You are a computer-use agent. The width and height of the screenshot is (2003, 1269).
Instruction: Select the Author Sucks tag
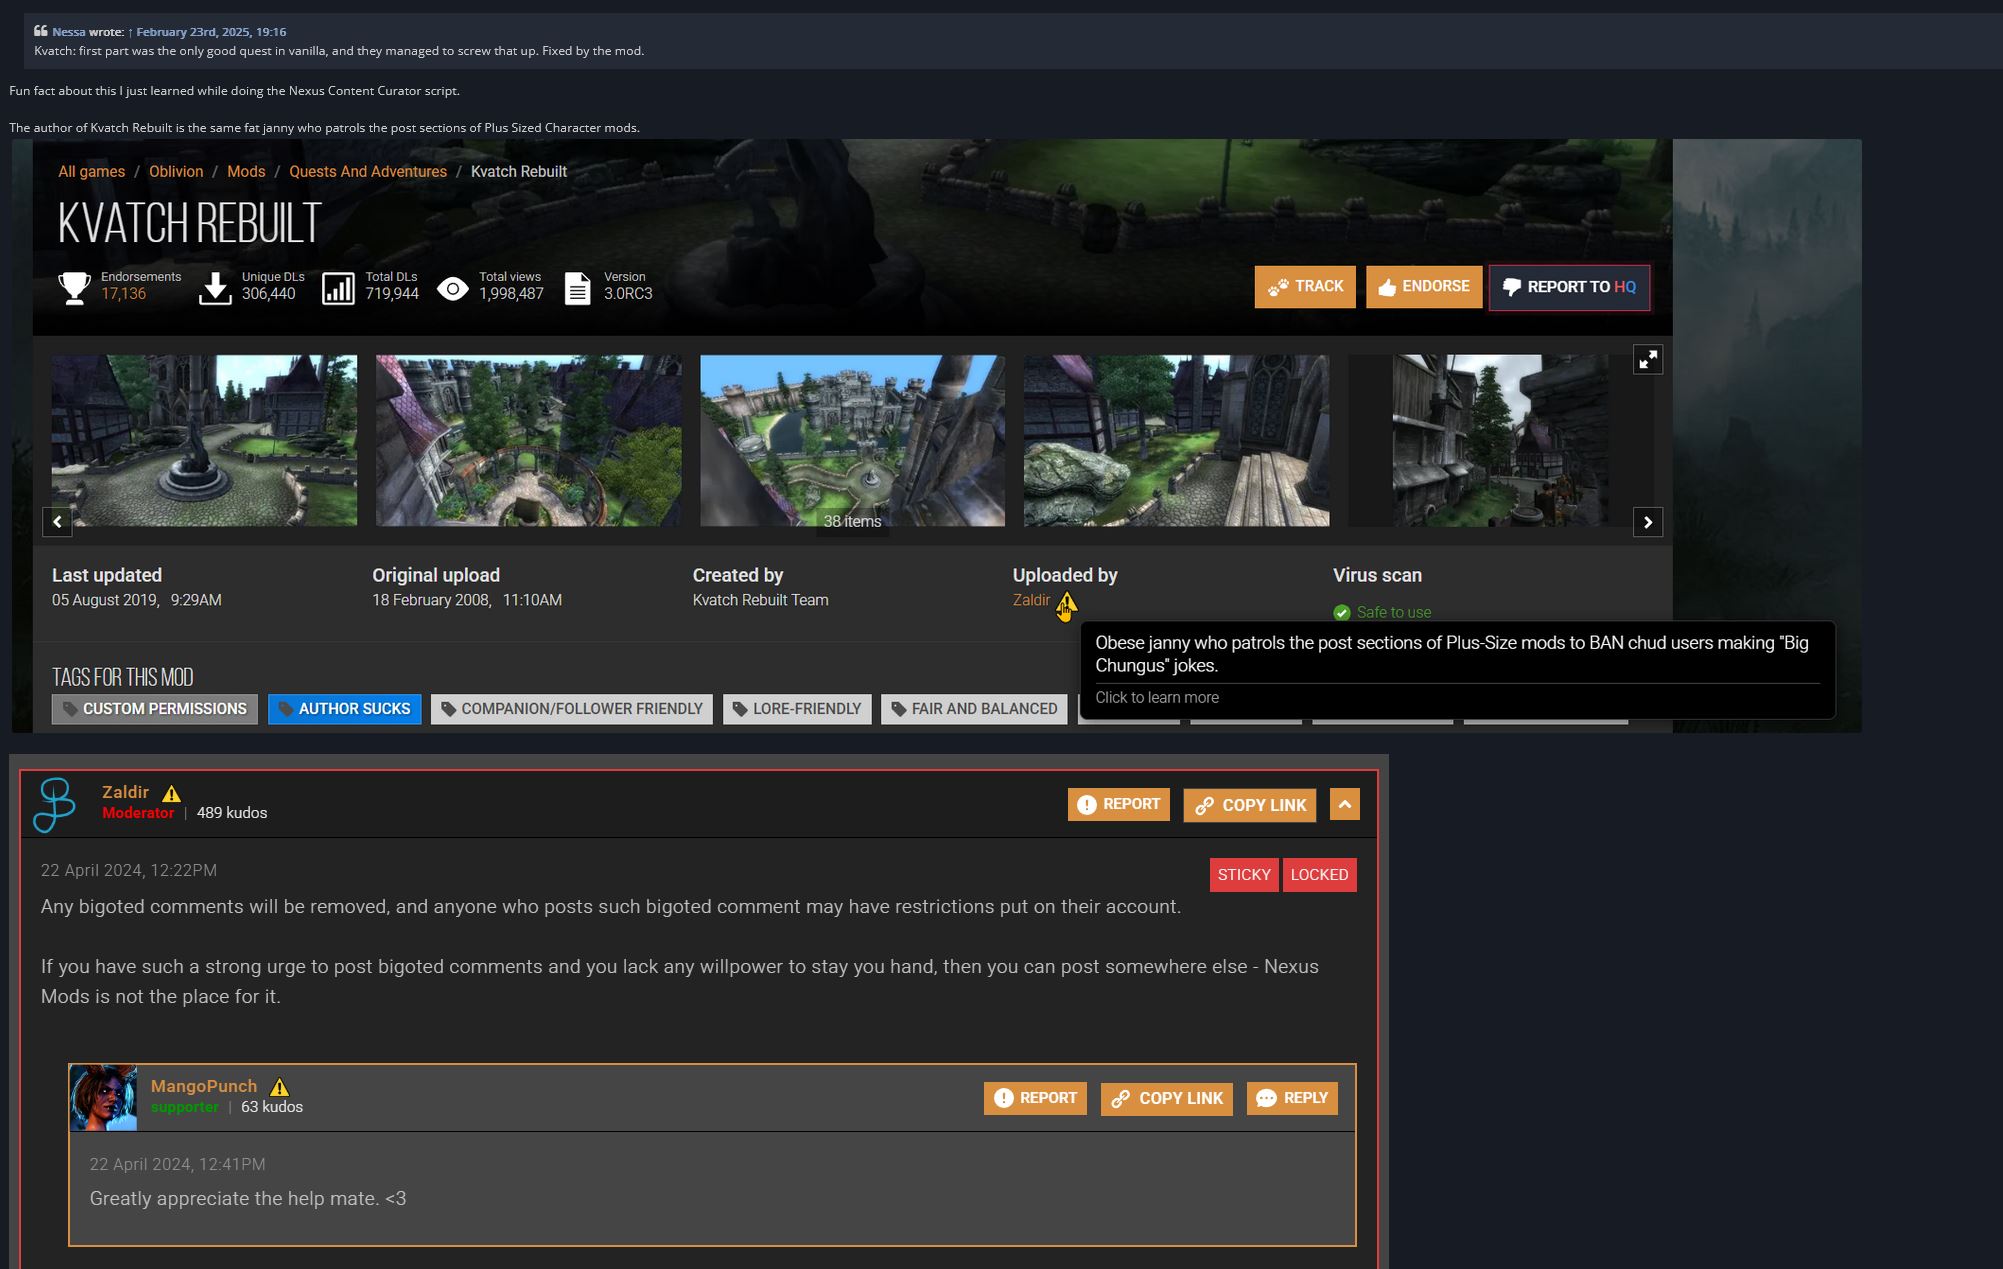pos(344,709)
